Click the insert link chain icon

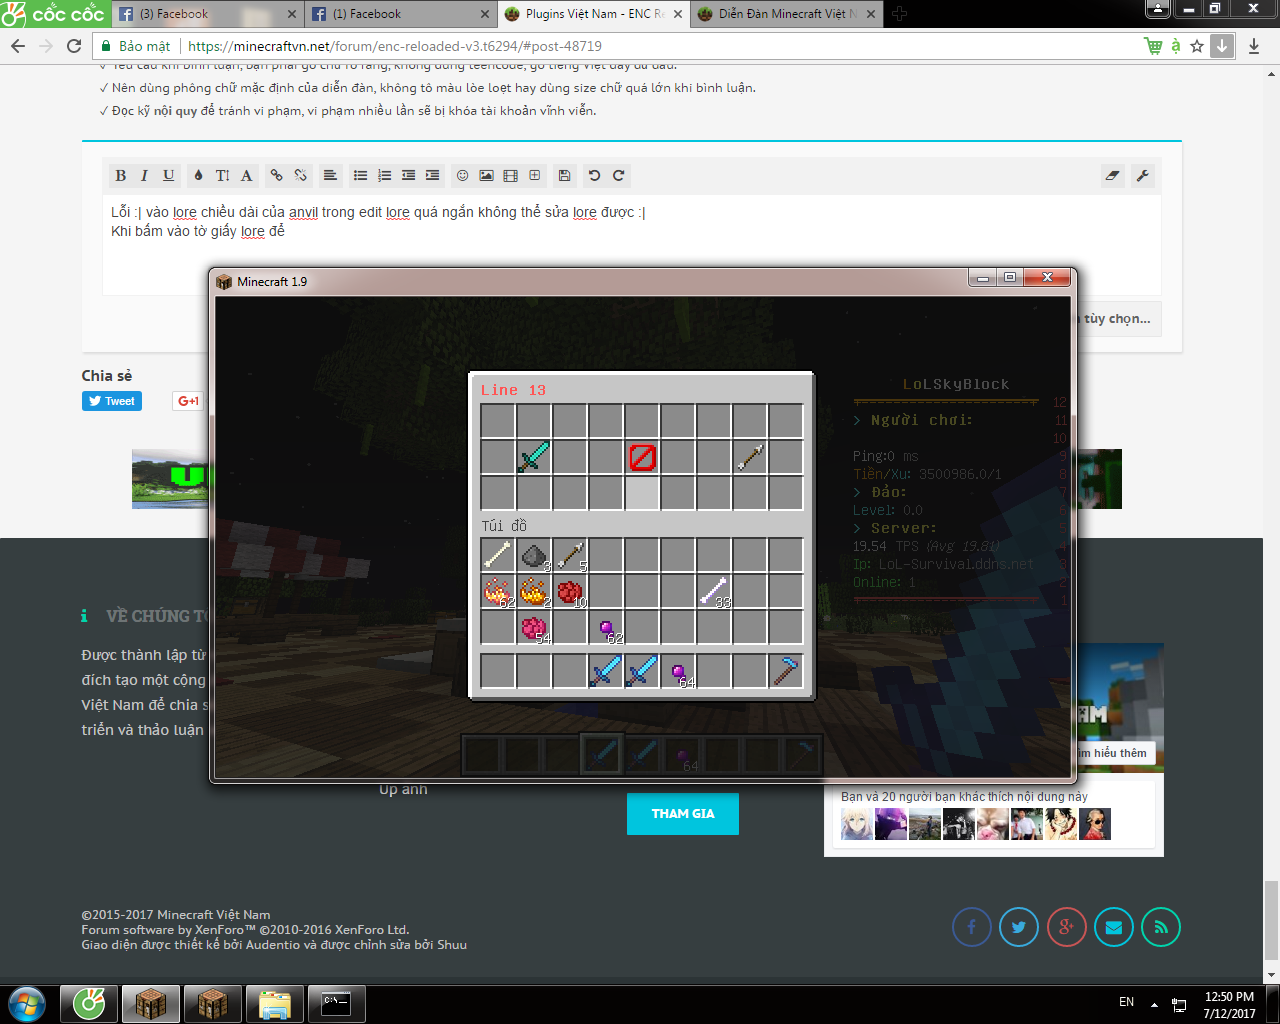coord(276,176)
